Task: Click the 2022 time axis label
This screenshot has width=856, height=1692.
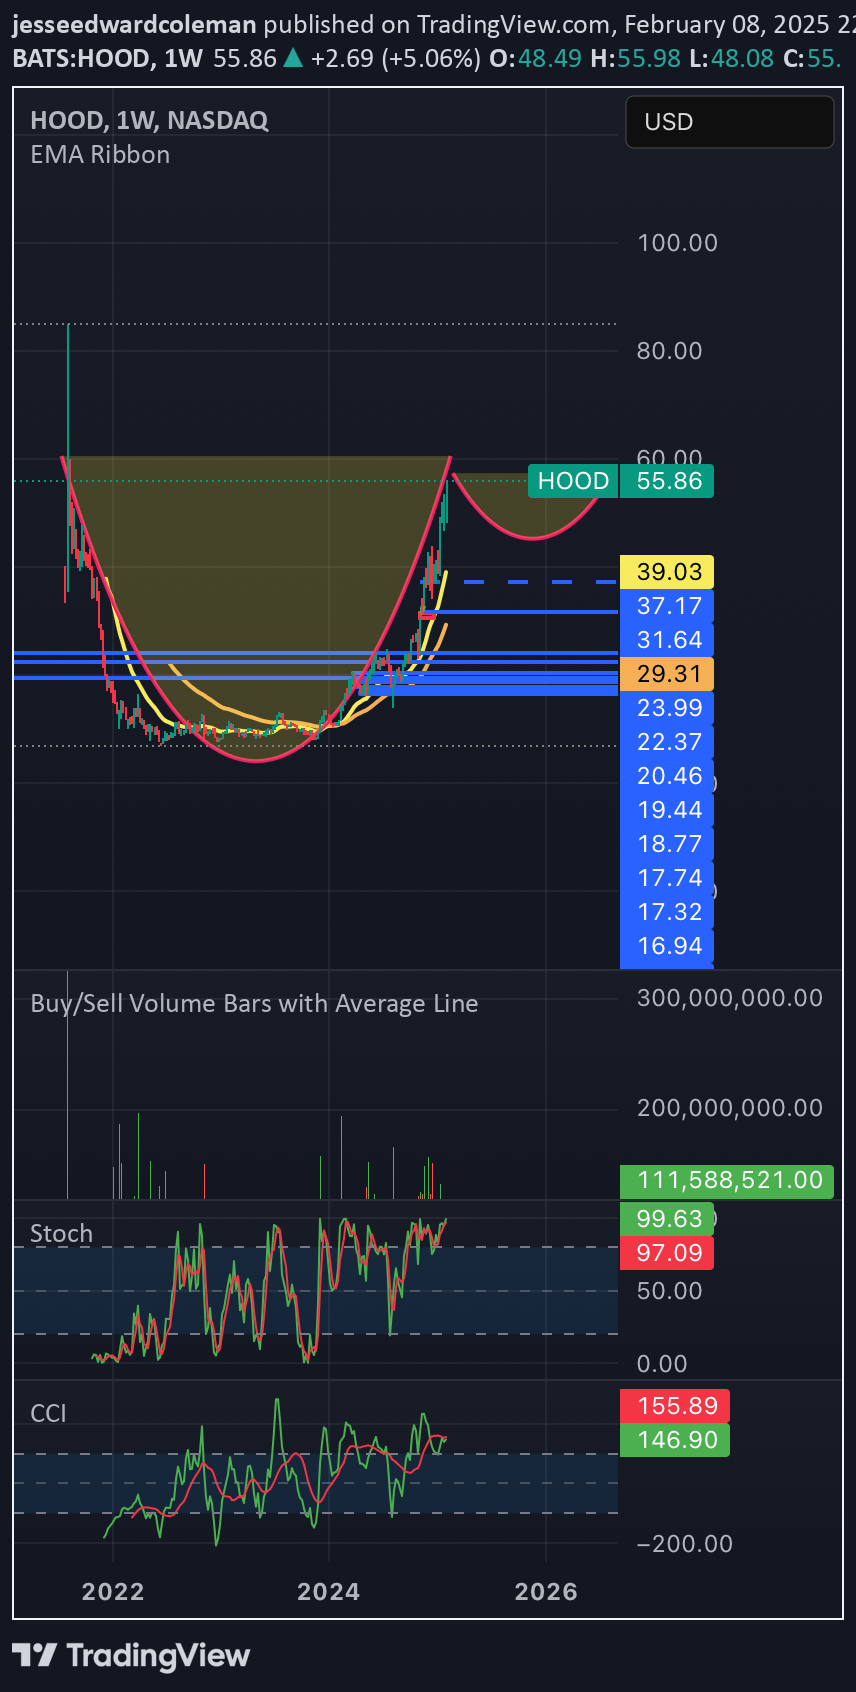Action: pyautogui.click(x=113, y=1592)
